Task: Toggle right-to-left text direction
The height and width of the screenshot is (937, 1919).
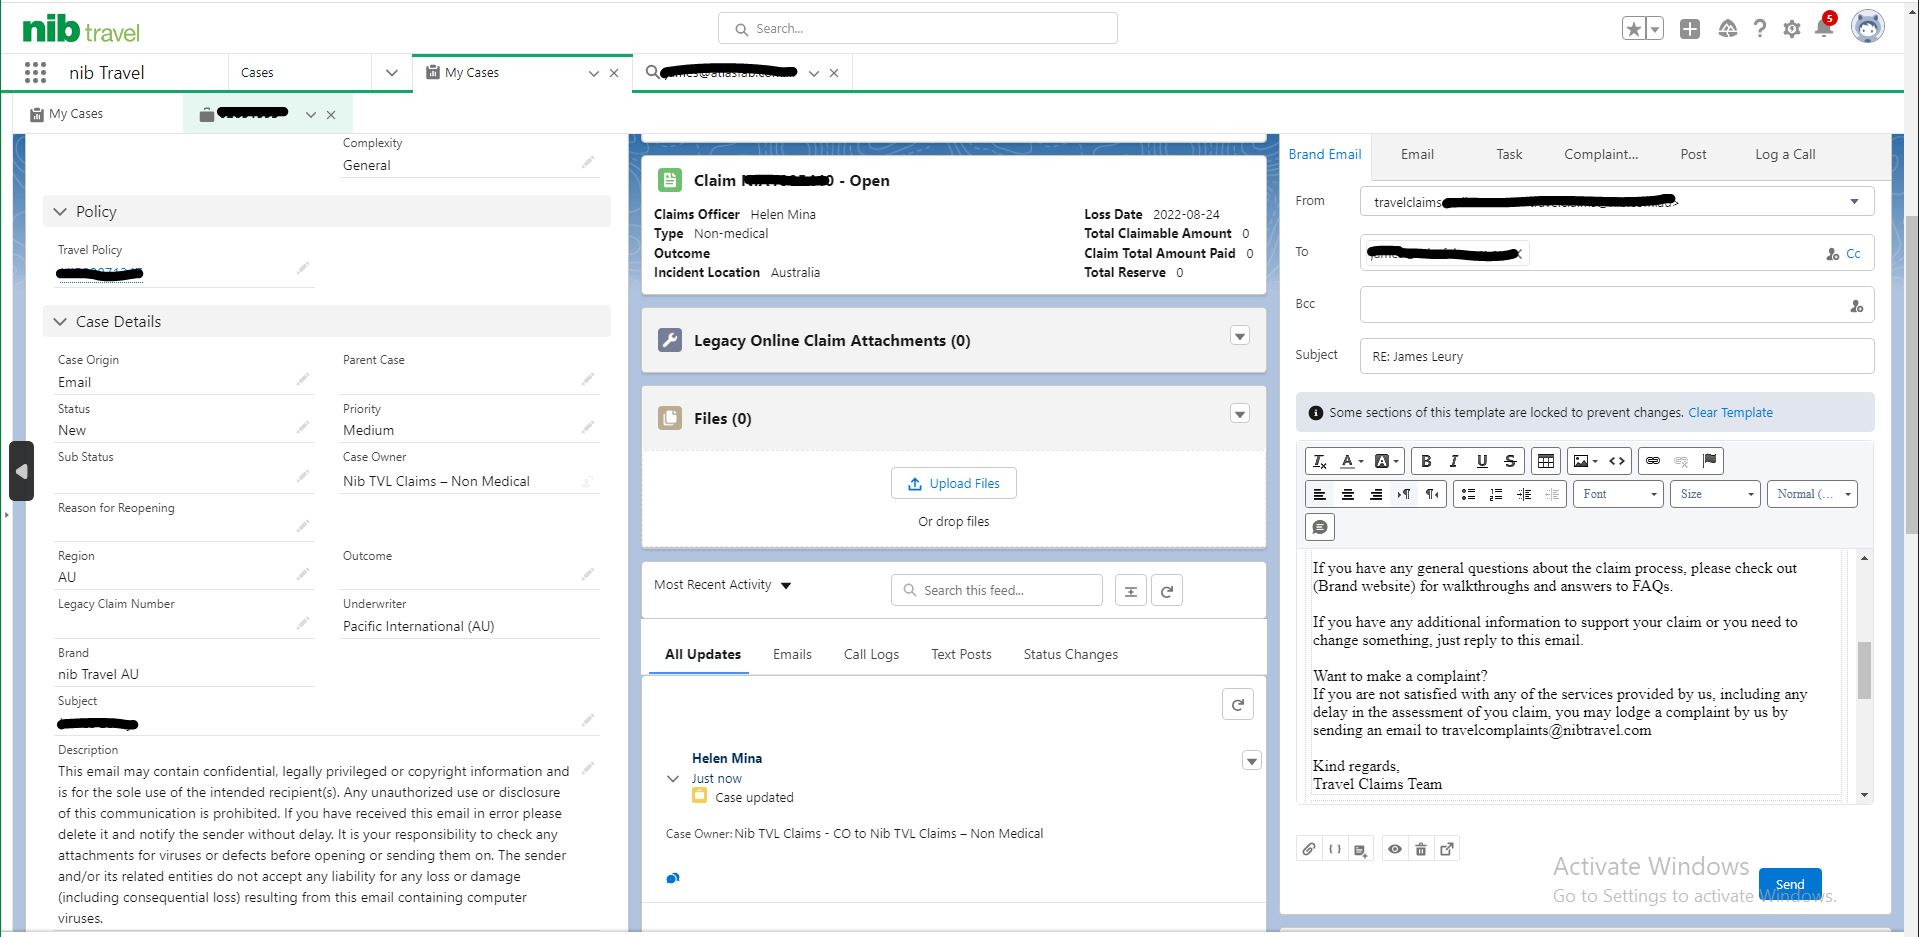Action: coord(1432,494)
